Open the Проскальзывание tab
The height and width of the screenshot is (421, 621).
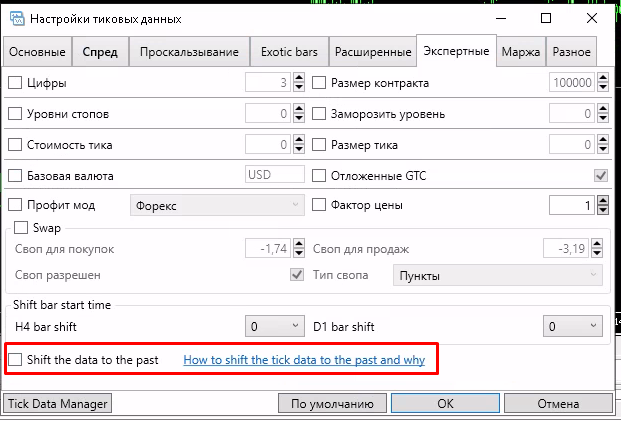pos(189,52)
